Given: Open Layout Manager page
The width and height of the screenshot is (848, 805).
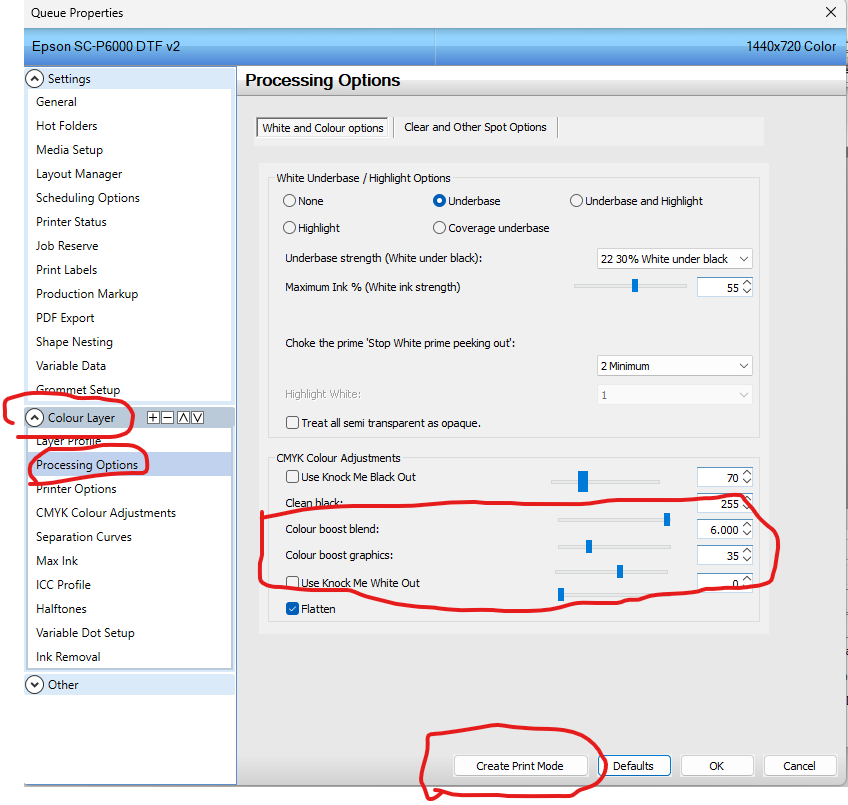Looking at the screenshot, I should point(79,174).
